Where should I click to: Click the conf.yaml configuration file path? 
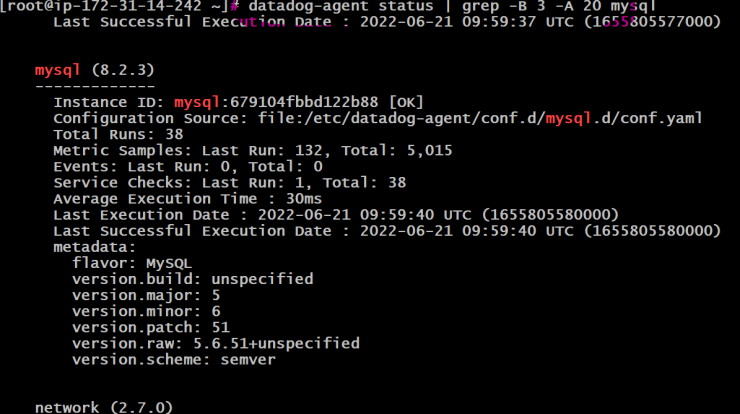pyautogui.click(x=480, y=118)
